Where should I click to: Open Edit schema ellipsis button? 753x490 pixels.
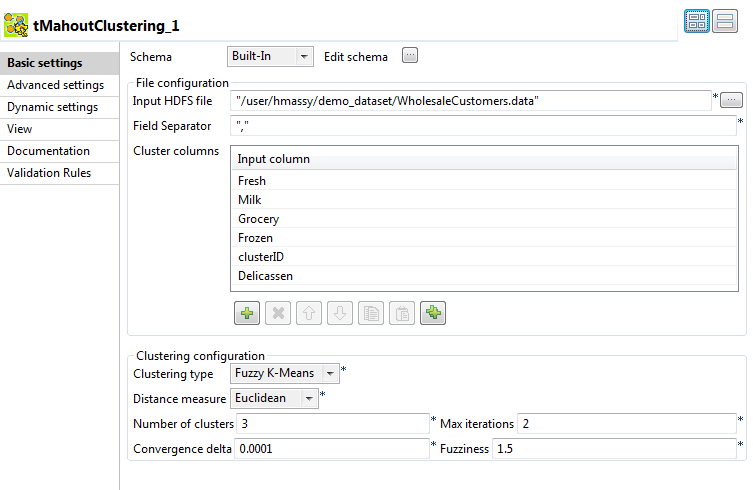click(410, 56)
